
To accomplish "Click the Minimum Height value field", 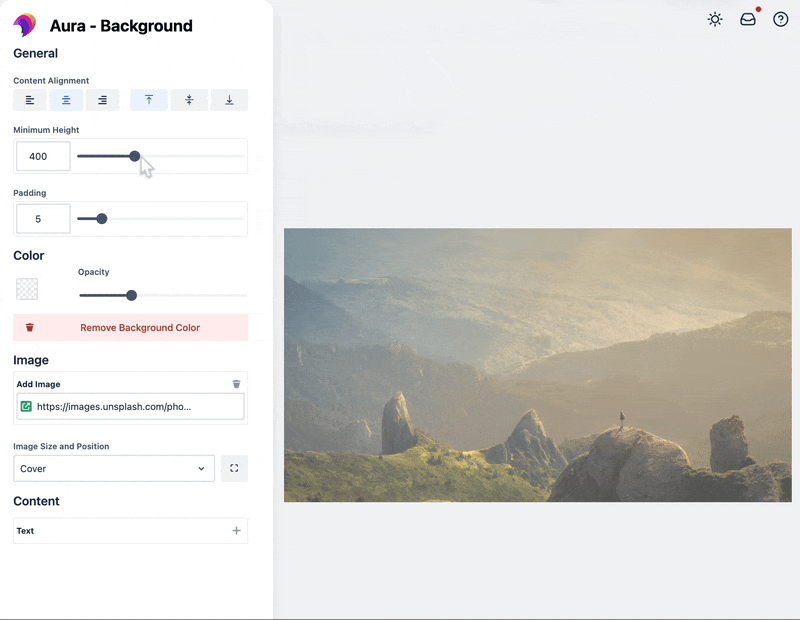I will [x=43, y=156].
